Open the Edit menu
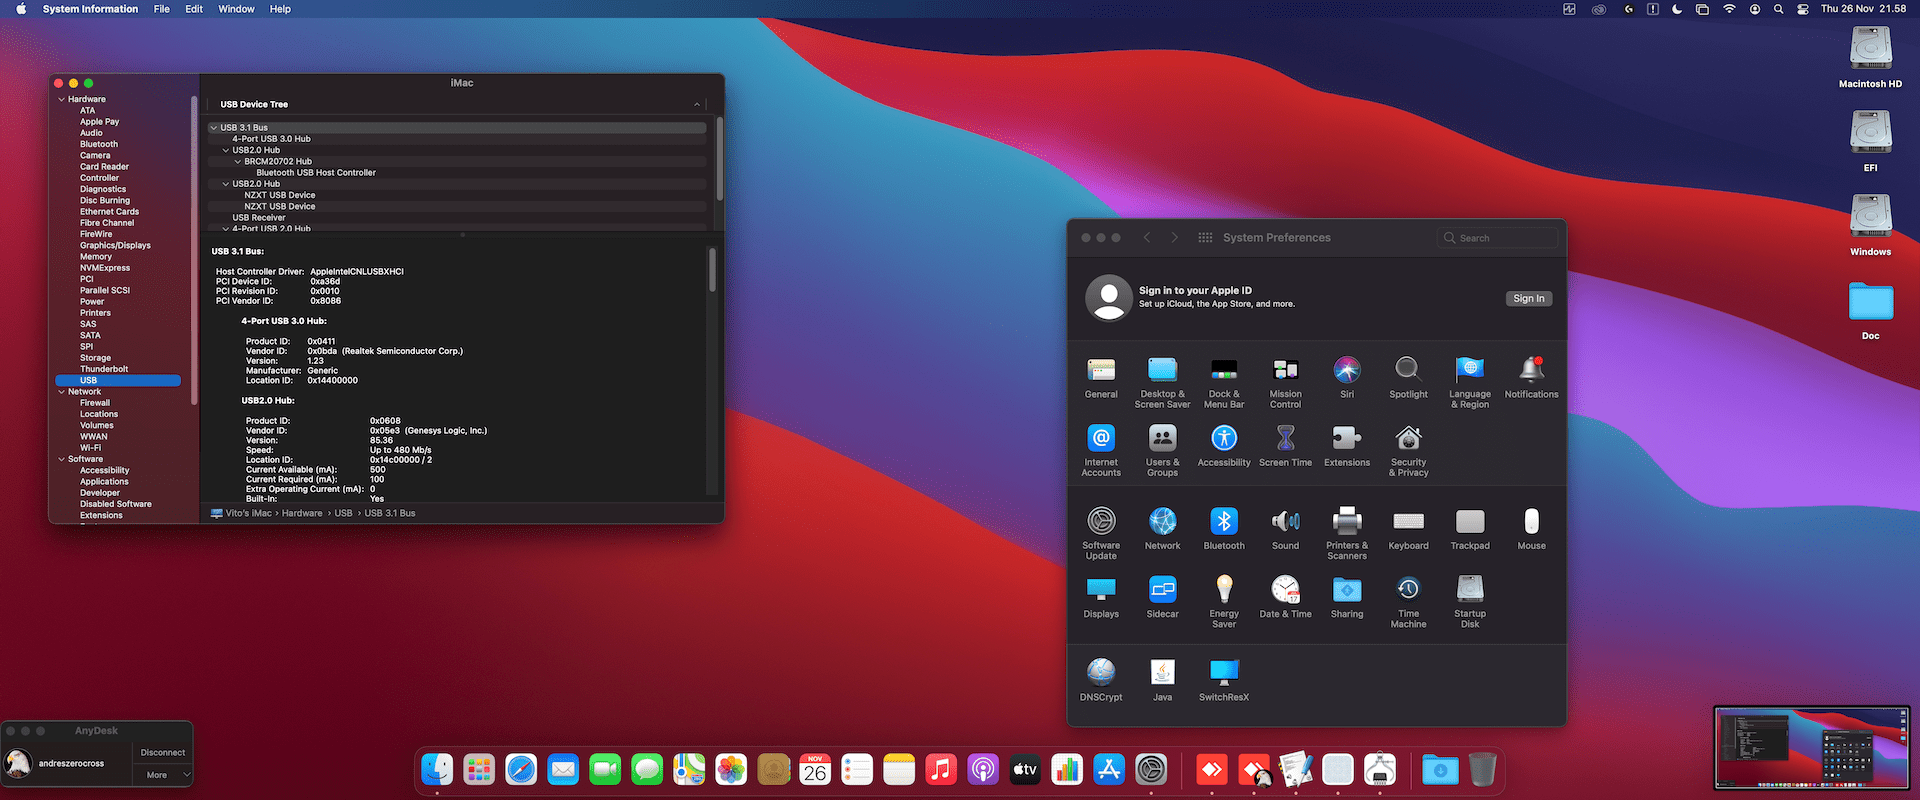The width and height of the screenshot is (1920, 800). coord(194,9)
